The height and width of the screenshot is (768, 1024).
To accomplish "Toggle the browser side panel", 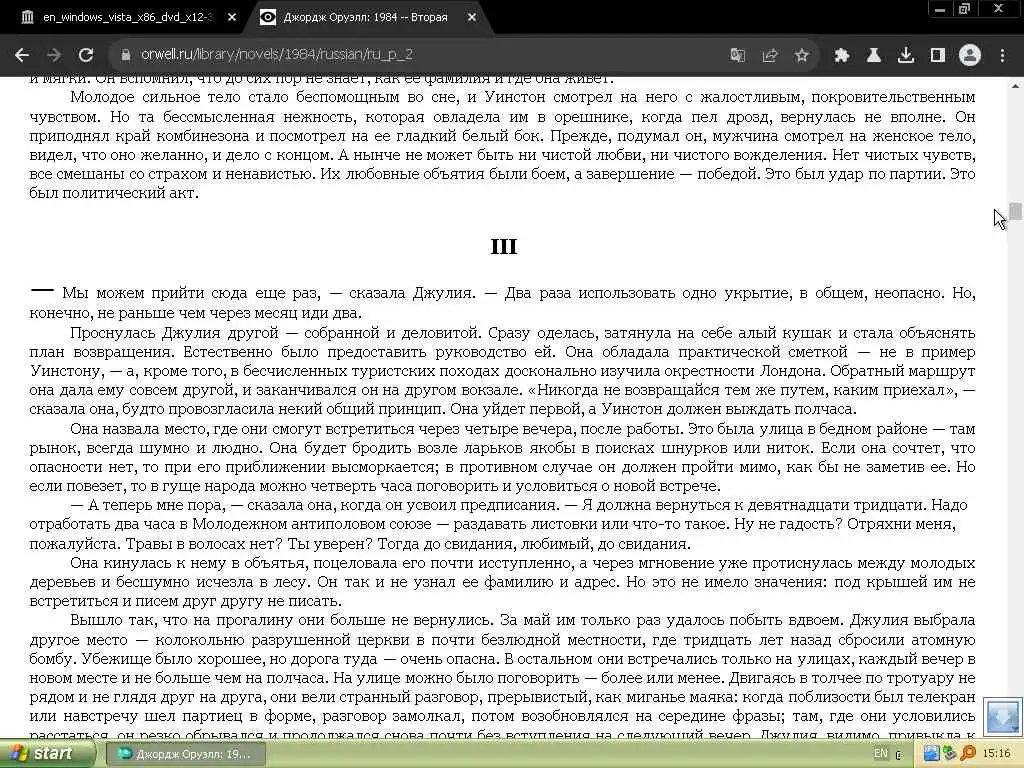I will 938,56.
